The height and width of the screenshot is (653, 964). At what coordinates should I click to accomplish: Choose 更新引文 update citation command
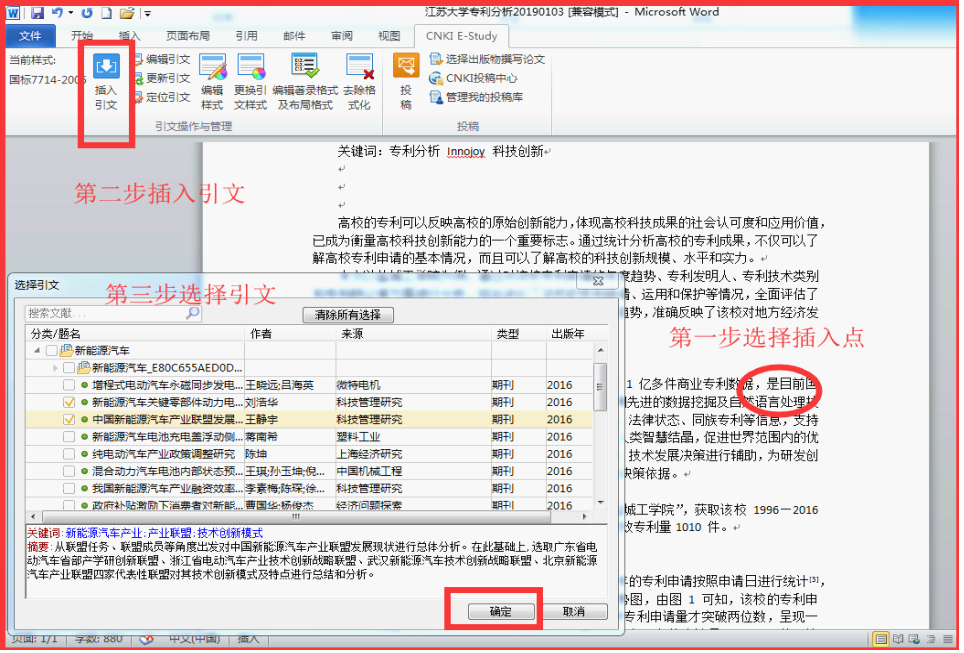[x=162, y=79]
